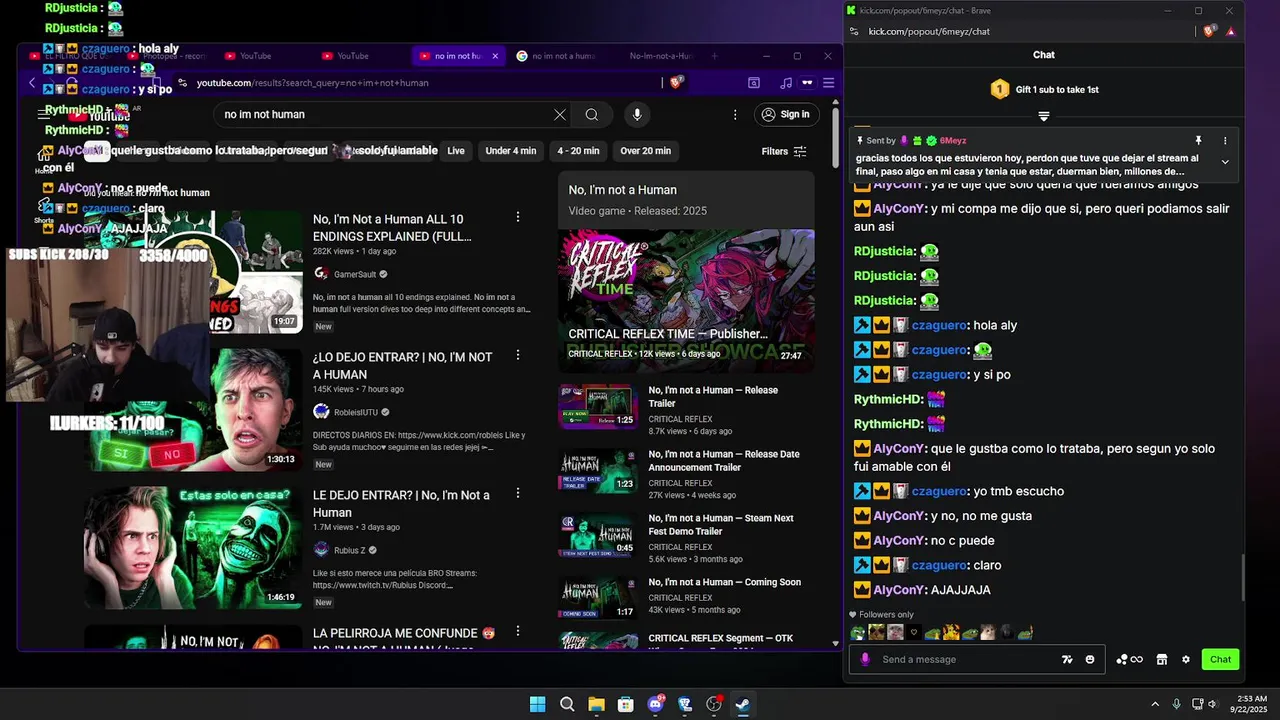Switch to the Google 'no im not a huma' tab

pos(556,56)
